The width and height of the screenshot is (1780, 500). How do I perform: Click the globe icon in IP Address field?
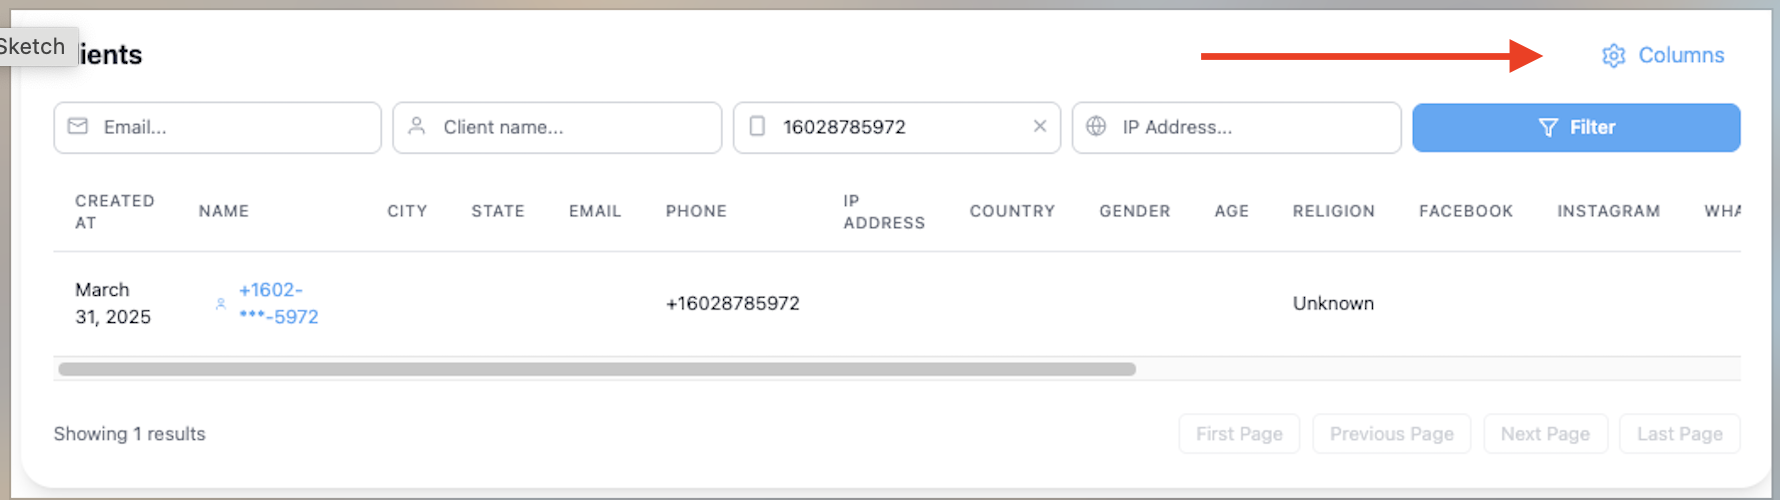[x=1096, y=126]
